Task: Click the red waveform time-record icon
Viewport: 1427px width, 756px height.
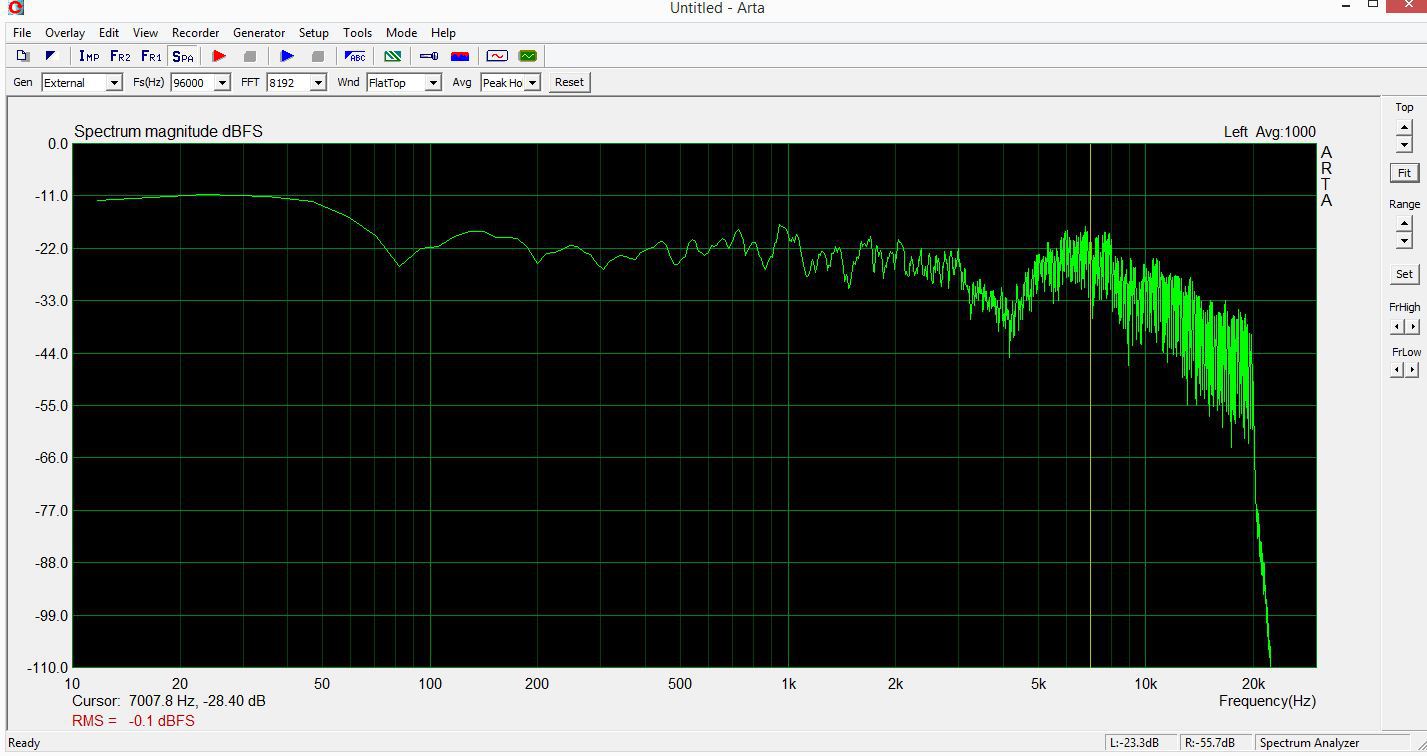Action: click(x=497, y=56)
